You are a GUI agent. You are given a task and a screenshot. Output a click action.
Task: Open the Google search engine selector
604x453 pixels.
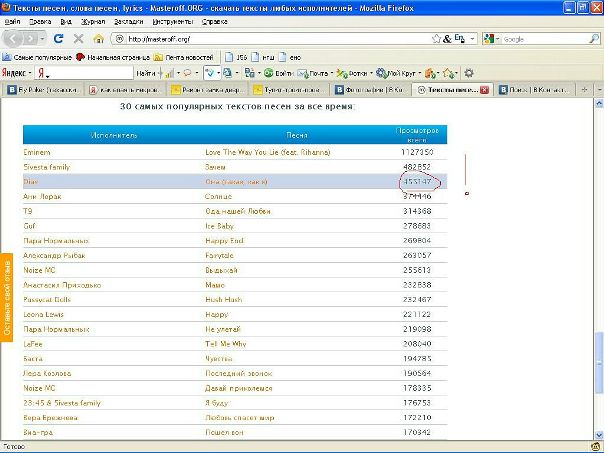click(x=492, y=39)
